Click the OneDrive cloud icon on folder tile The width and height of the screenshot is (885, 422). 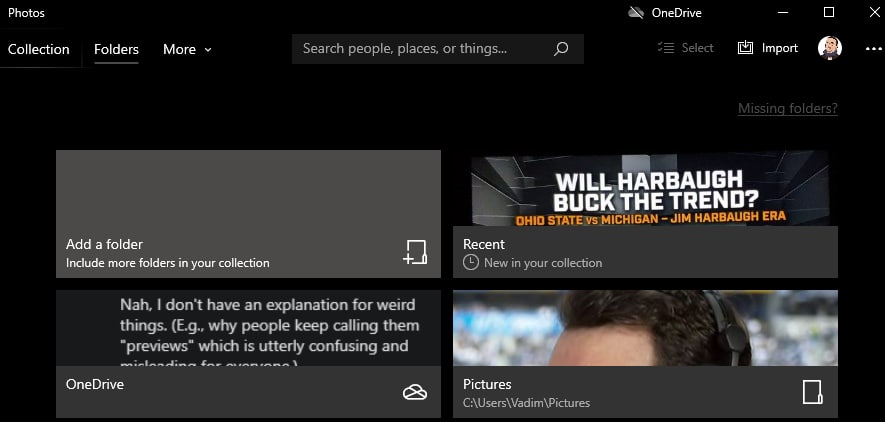[x=415, y=392]
